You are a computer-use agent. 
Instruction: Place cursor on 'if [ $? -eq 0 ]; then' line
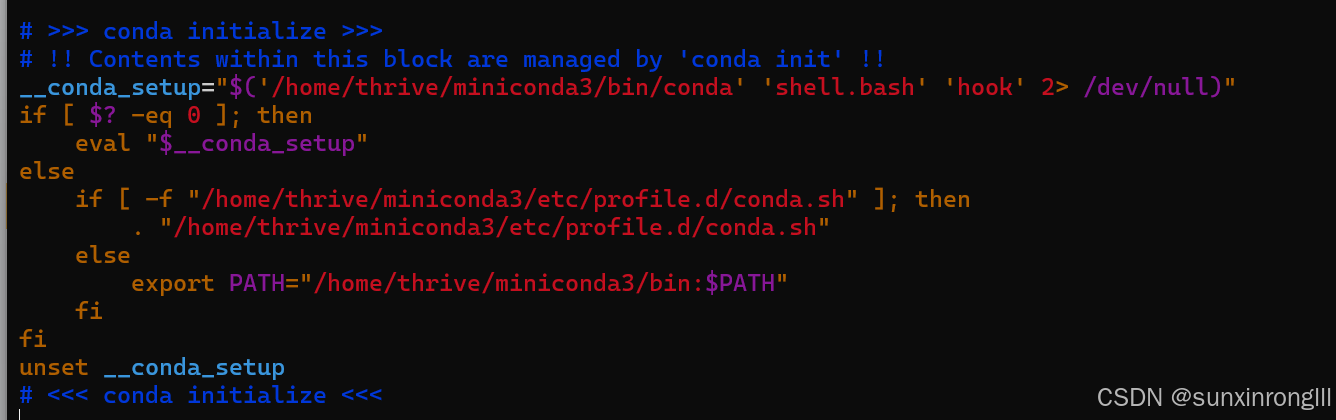166,115
